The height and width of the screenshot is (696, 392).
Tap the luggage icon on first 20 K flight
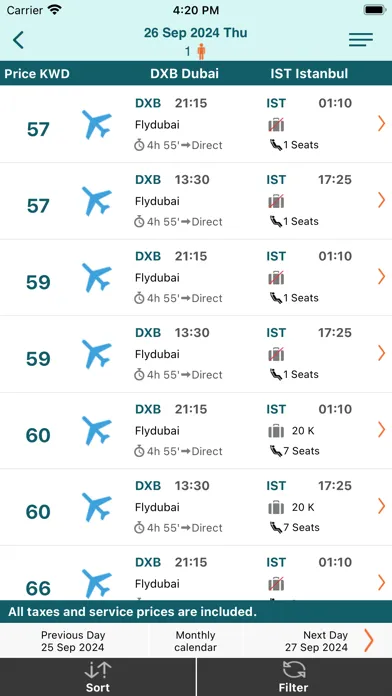pyautogui.click(x=276, y=431)
